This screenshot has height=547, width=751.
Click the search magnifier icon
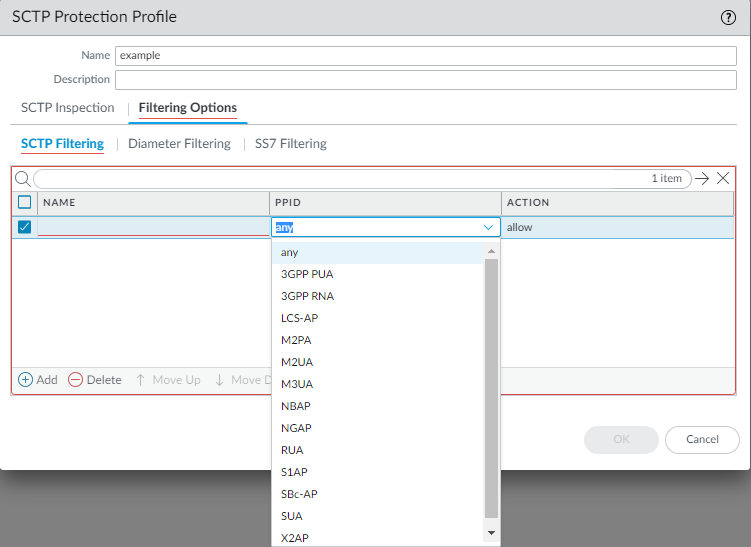pos(22,178)
